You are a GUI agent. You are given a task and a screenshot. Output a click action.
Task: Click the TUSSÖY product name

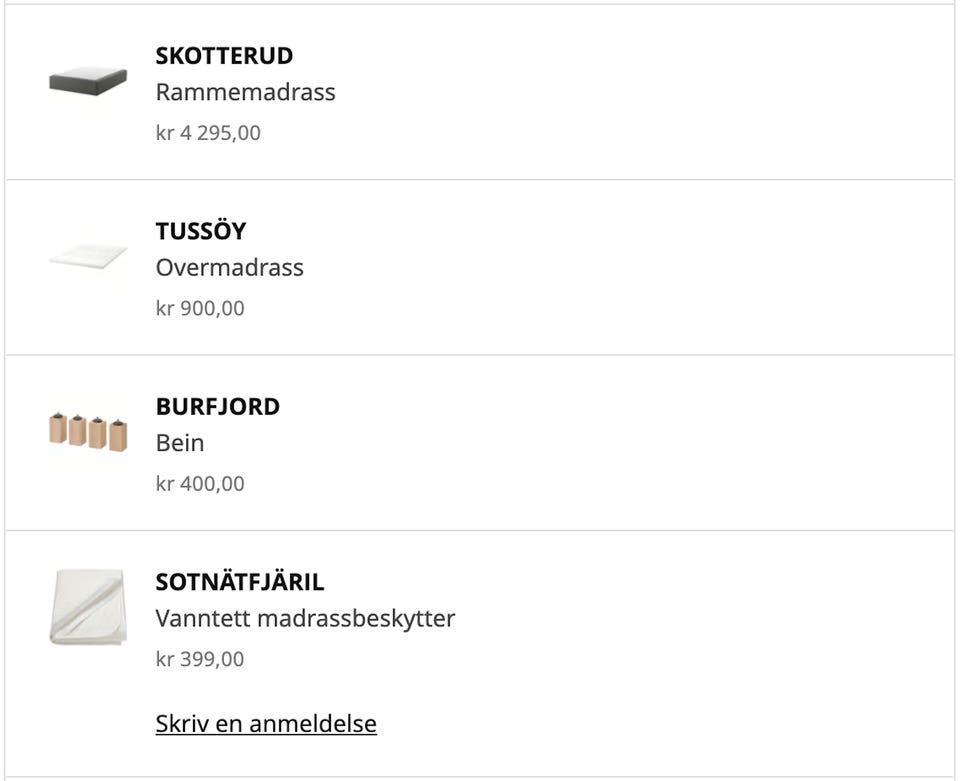click(x=201, y=231)
